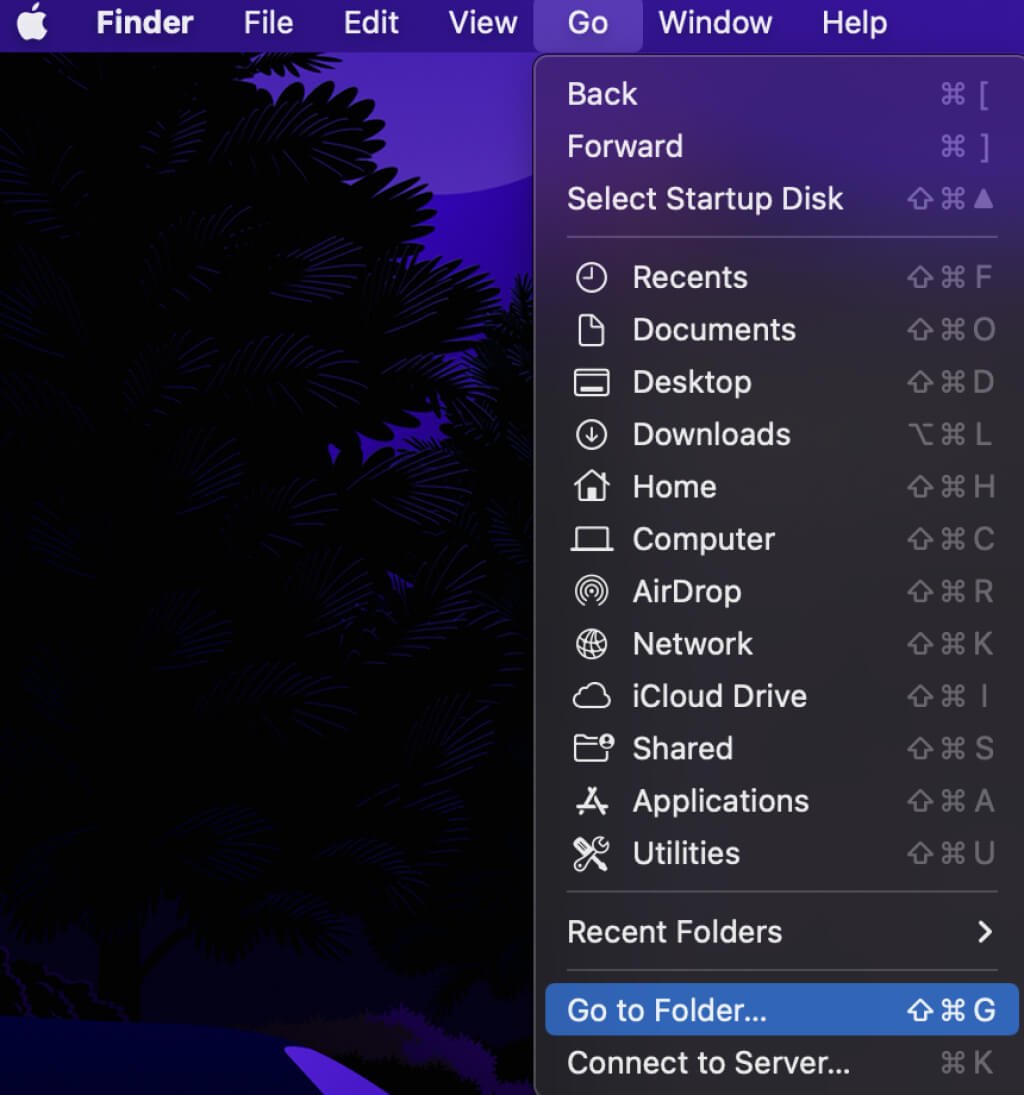This screenshot has width=1024, height=1095.
Task: Click the Utilities tools icon
Action: point(591,853)
